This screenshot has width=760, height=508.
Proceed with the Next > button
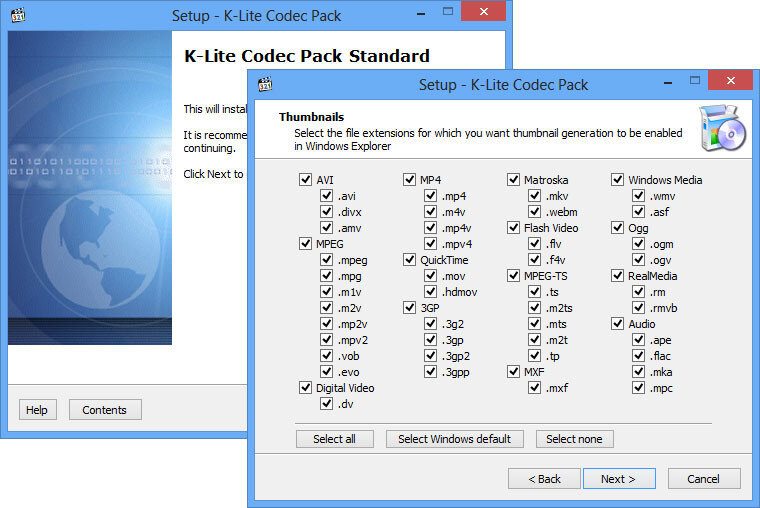pos(618,479)
